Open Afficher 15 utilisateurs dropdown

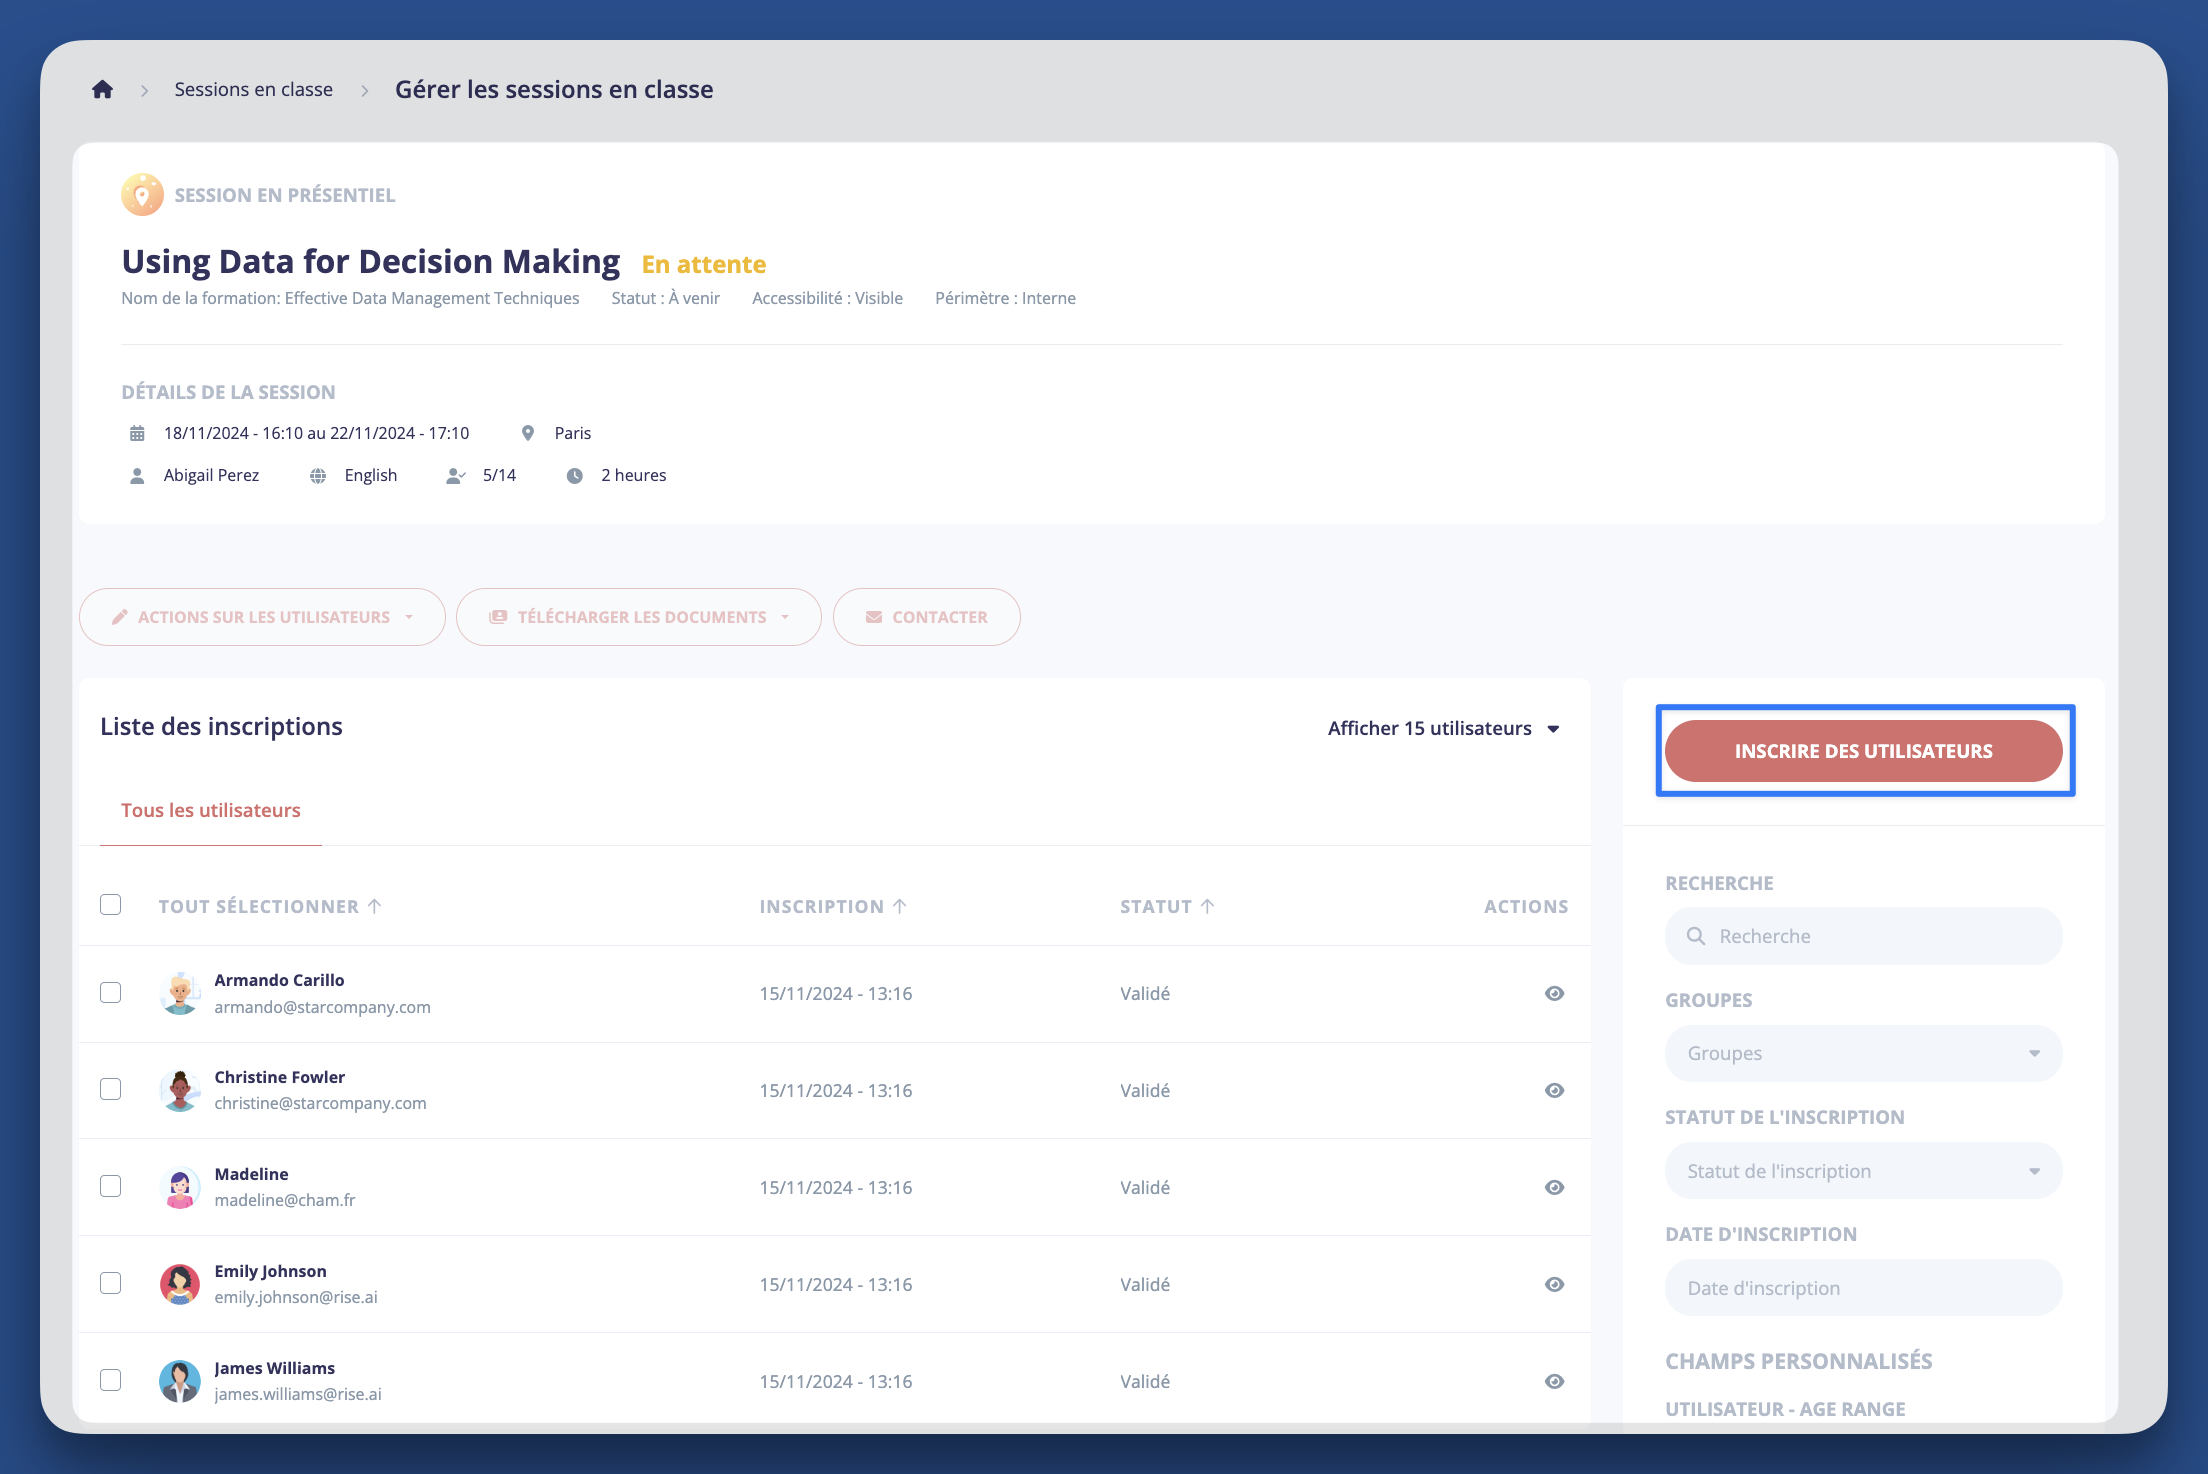click(1443, 728)
